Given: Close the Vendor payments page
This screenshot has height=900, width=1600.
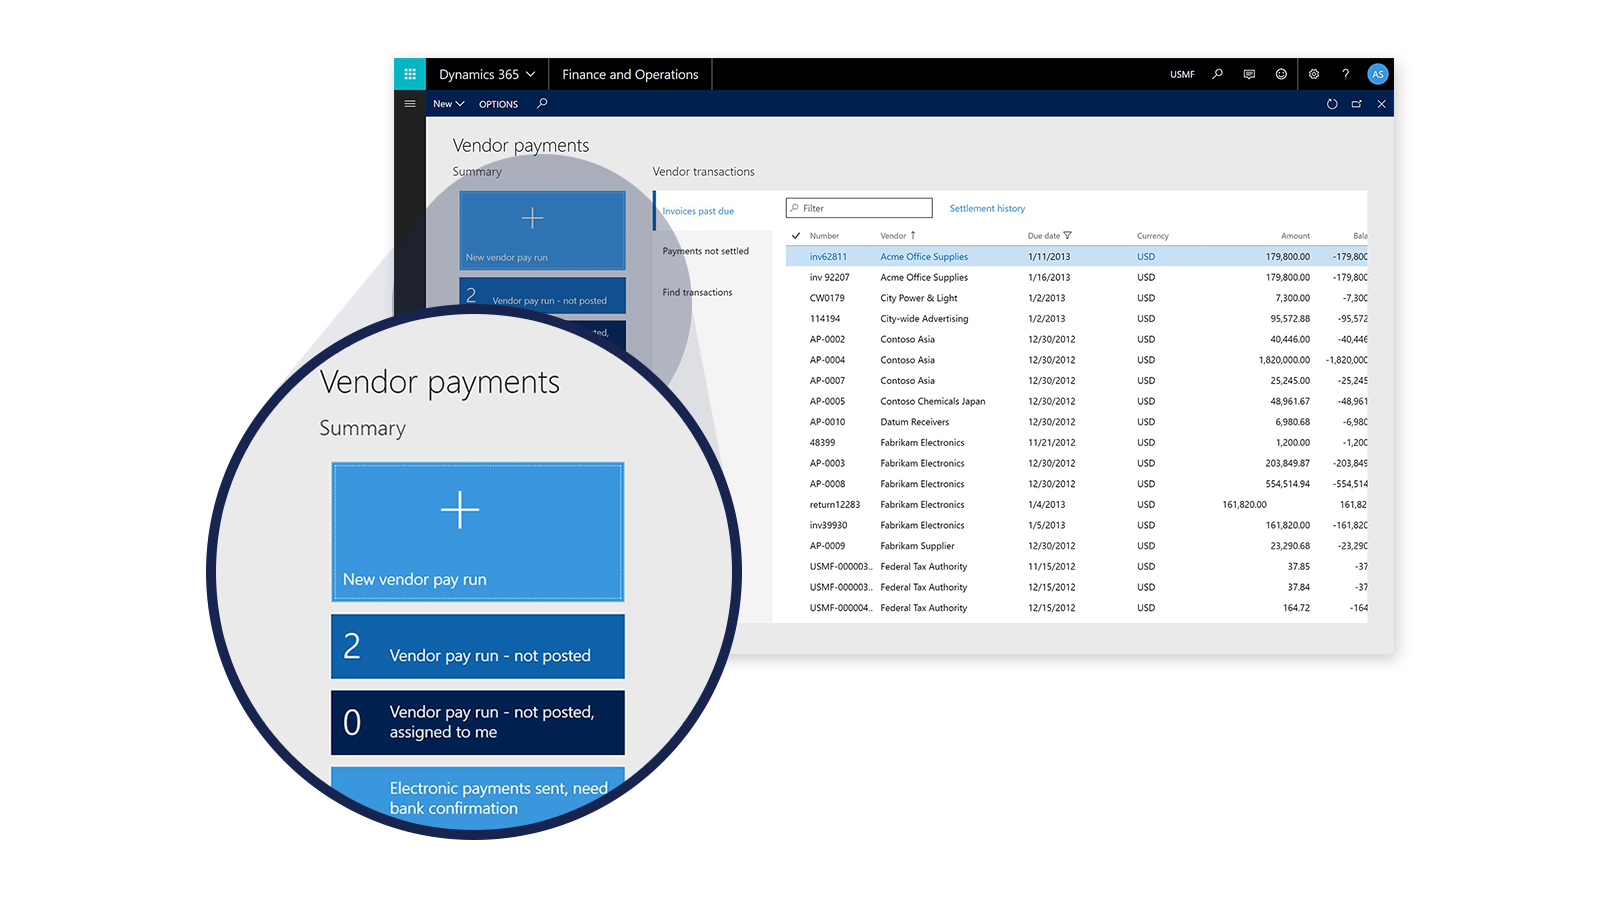Looking at the screenshot, I should pos(1381,104).
